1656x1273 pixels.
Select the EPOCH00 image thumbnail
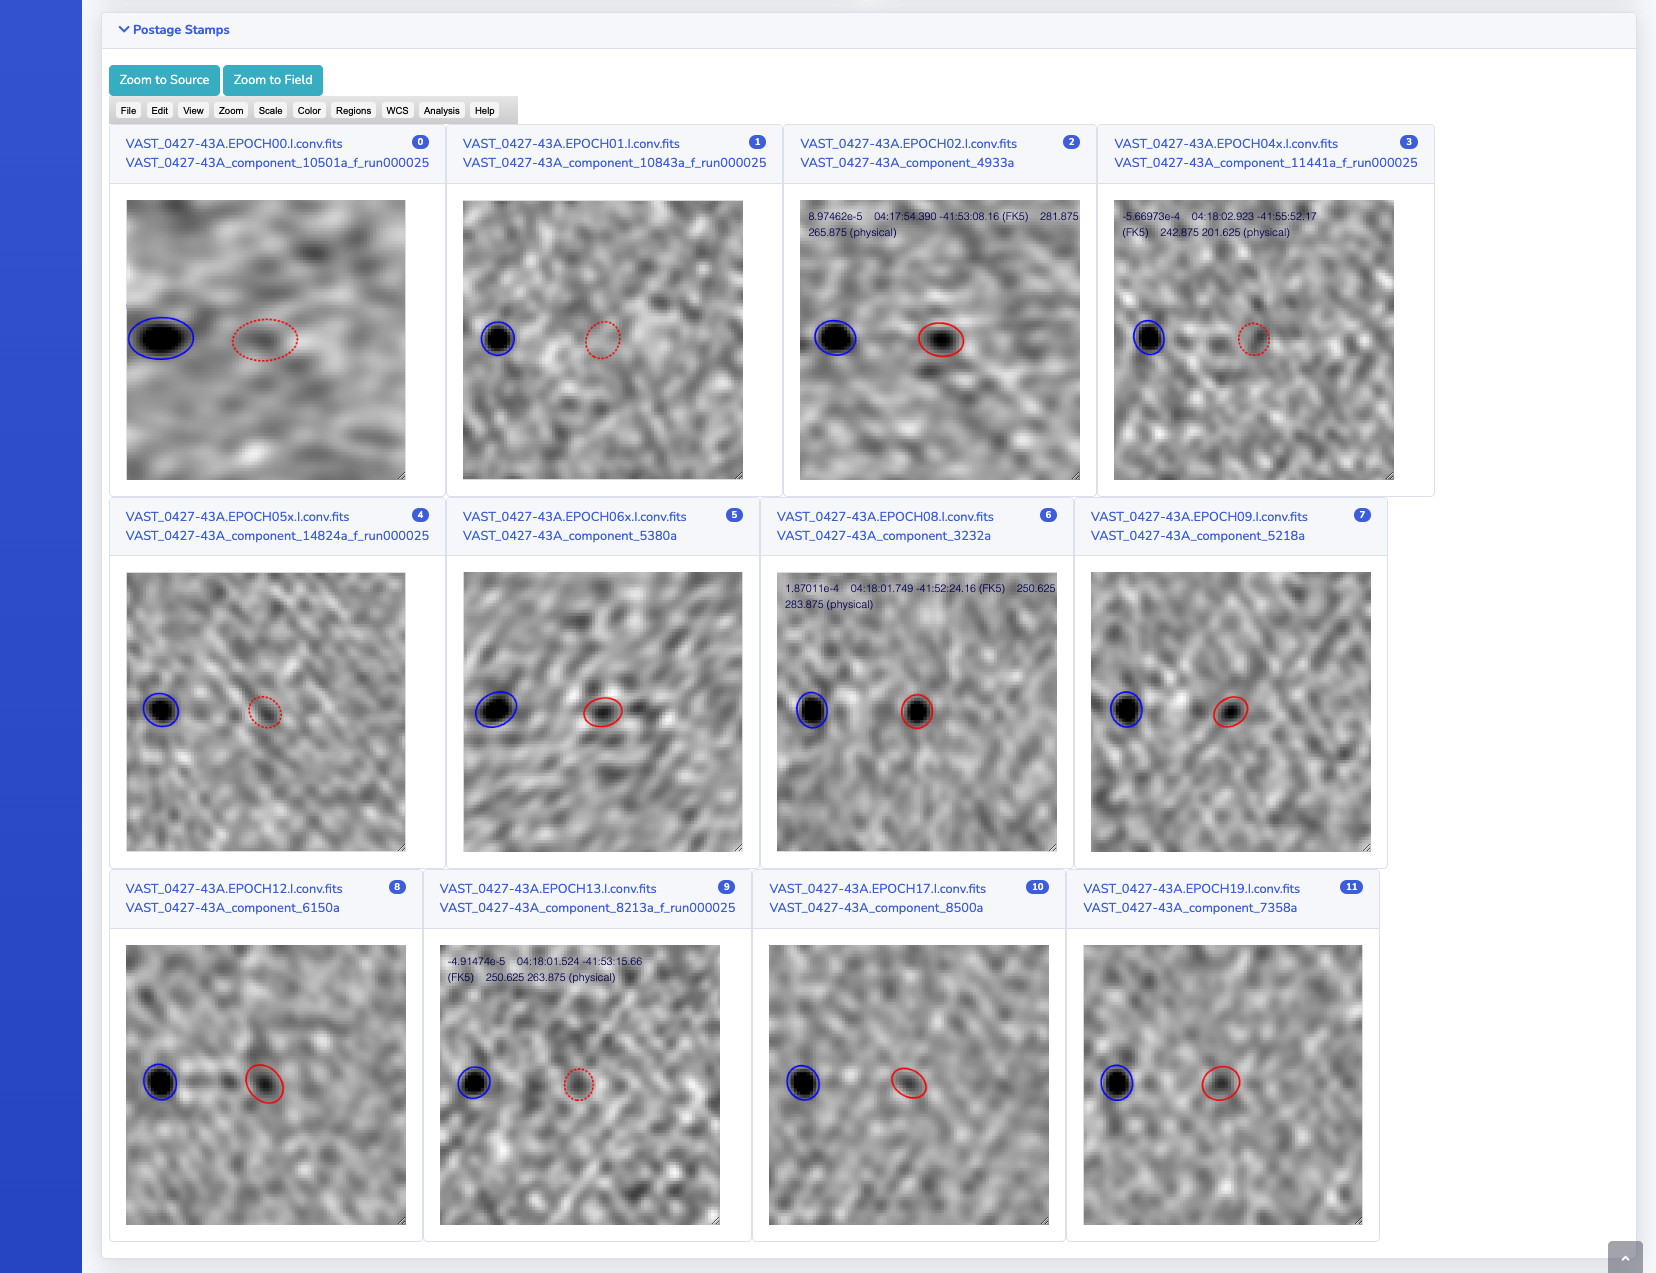[x=266, y=340]
